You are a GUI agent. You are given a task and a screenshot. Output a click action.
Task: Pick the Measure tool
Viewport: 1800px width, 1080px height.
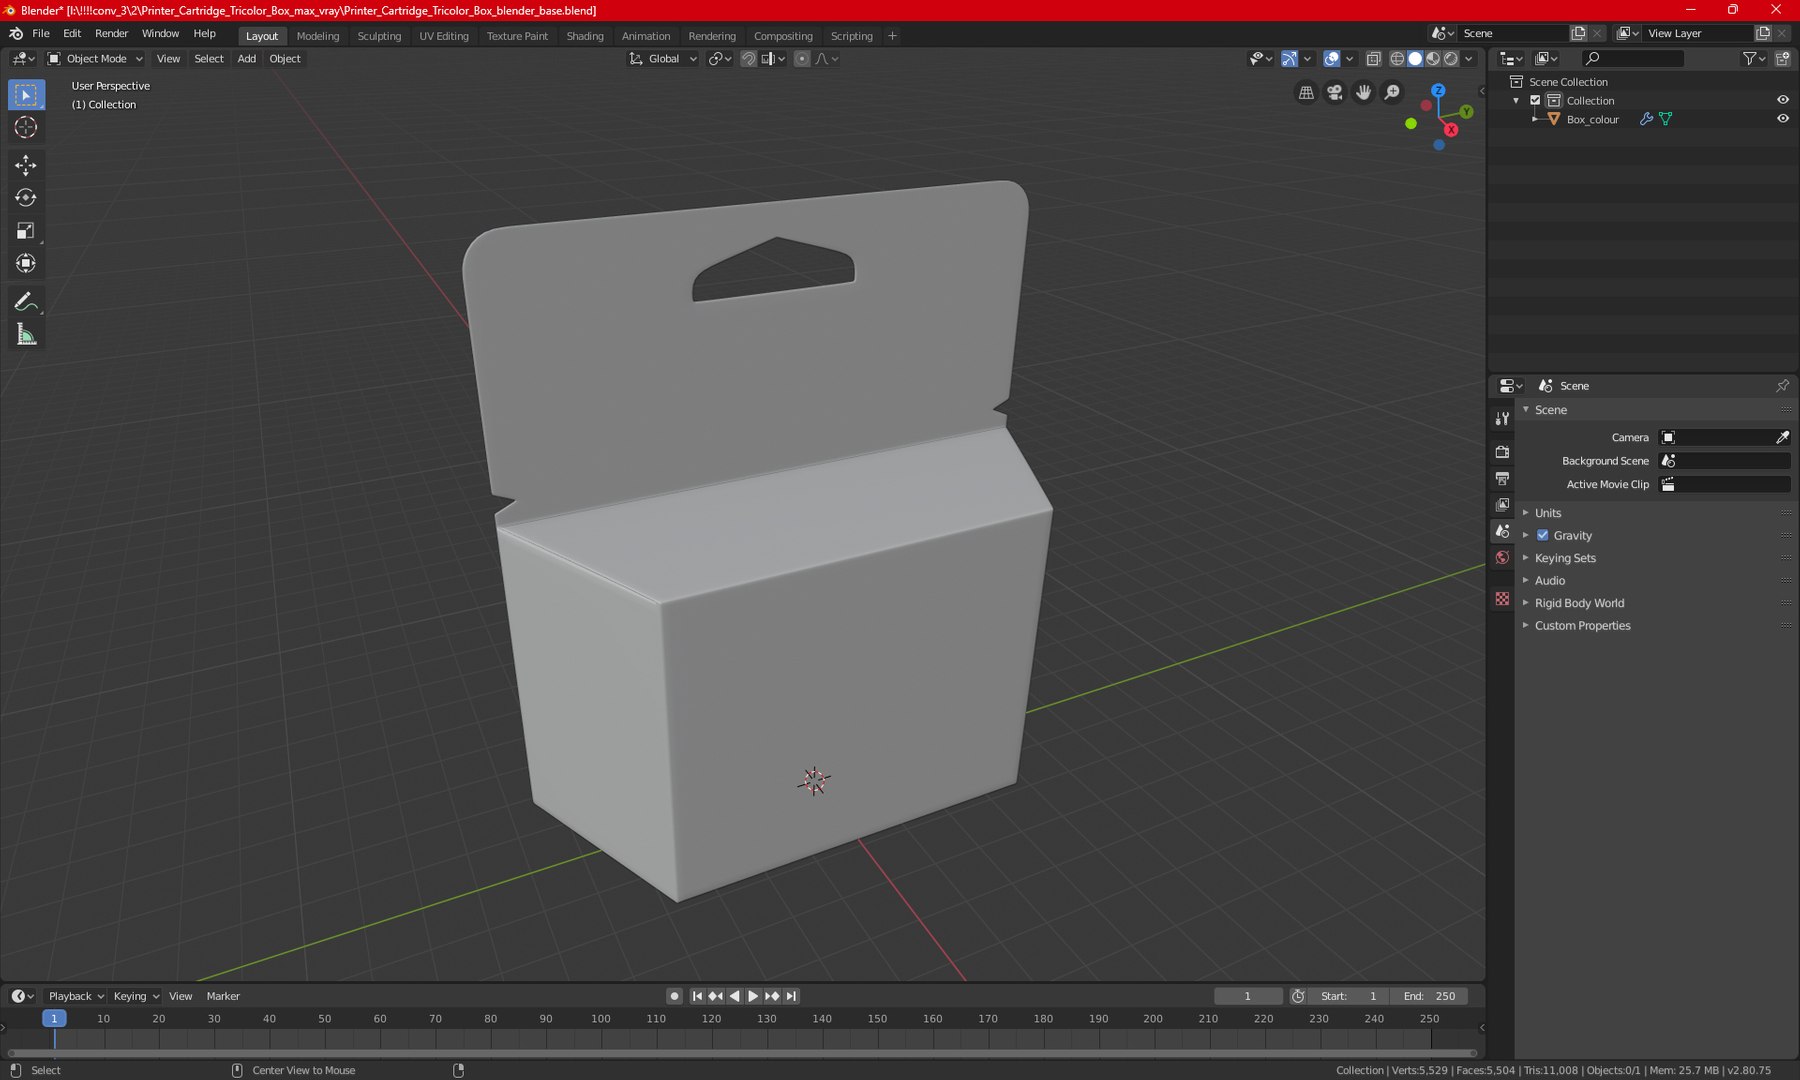pos(26,335)
